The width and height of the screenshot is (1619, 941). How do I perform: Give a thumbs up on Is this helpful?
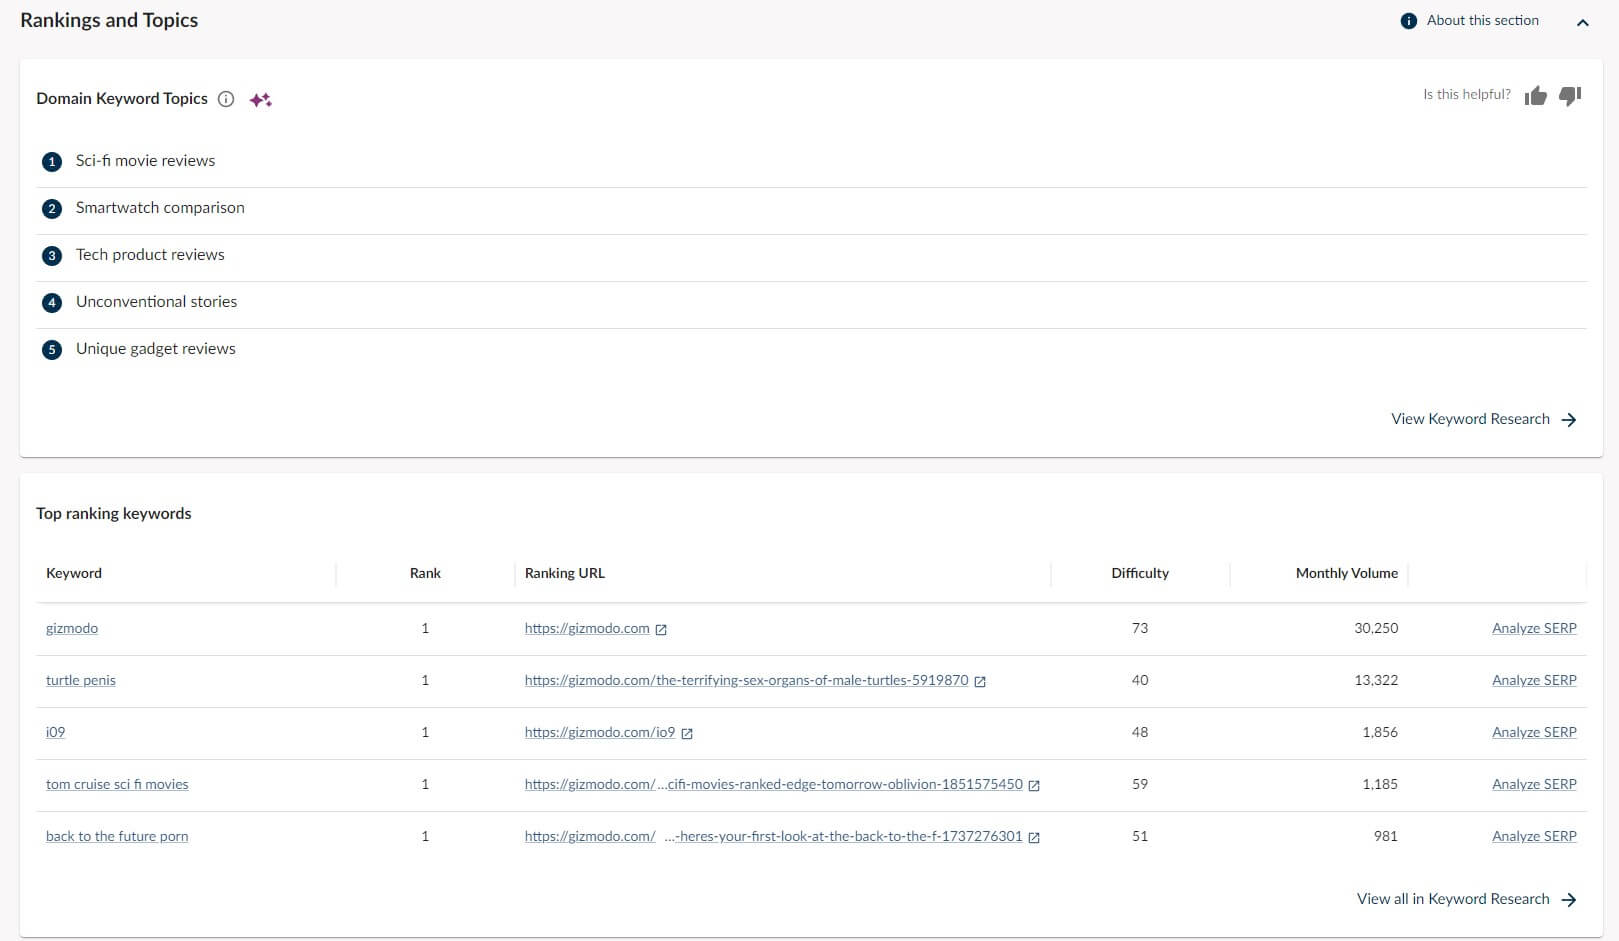click(x=1537, y=95)
